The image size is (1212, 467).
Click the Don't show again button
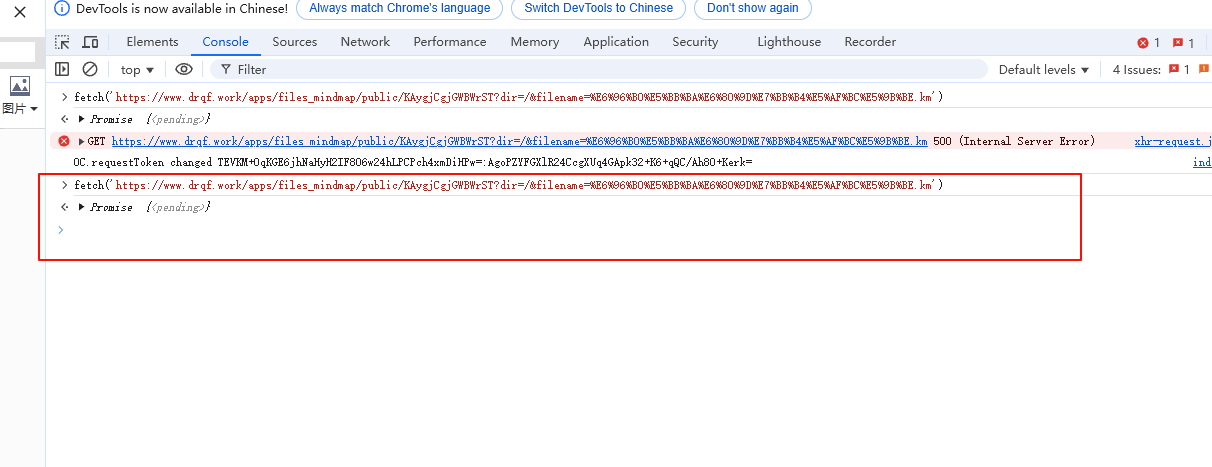(753, 8)
